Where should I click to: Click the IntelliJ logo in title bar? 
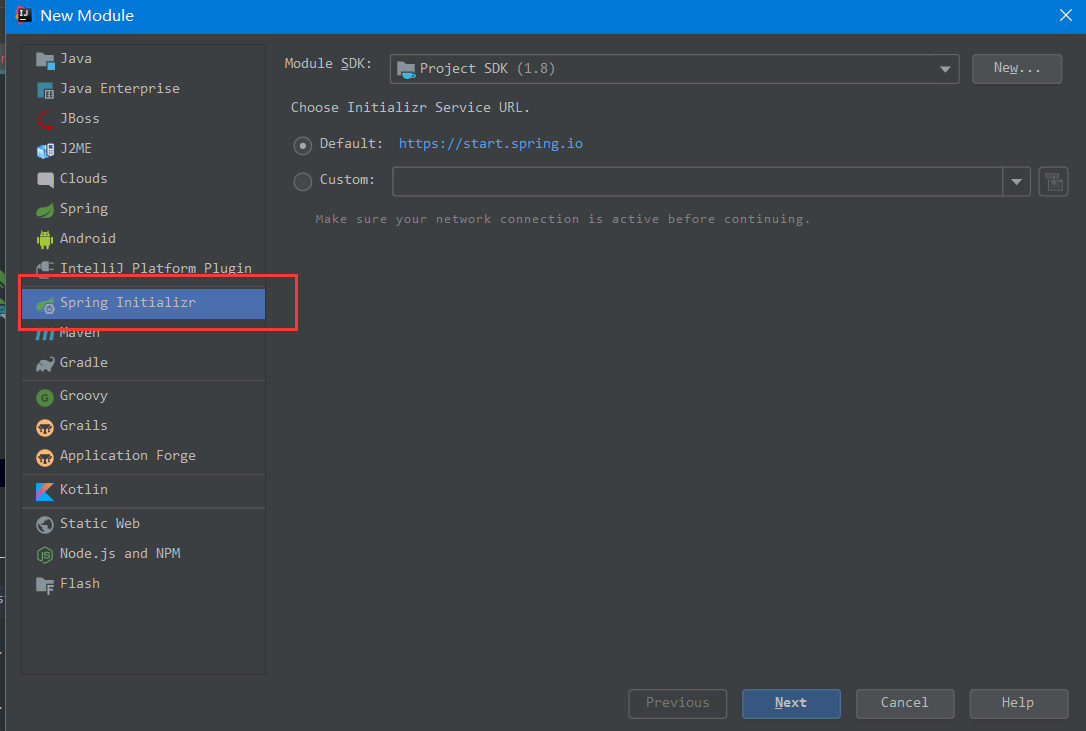coord(24,15)
